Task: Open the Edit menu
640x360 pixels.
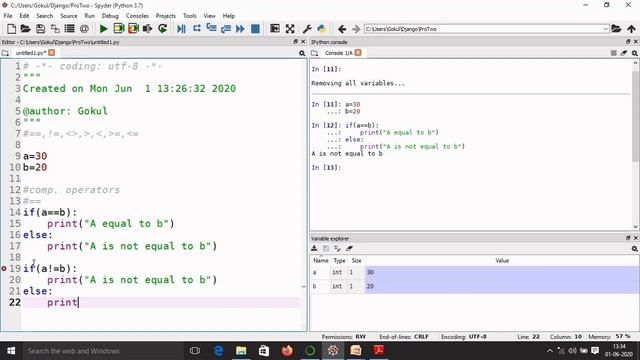Action: [x=24, y=16]
